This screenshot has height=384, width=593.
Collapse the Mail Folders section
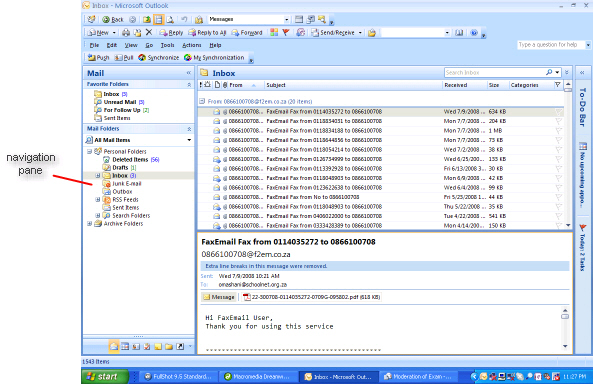pos(189,129)
